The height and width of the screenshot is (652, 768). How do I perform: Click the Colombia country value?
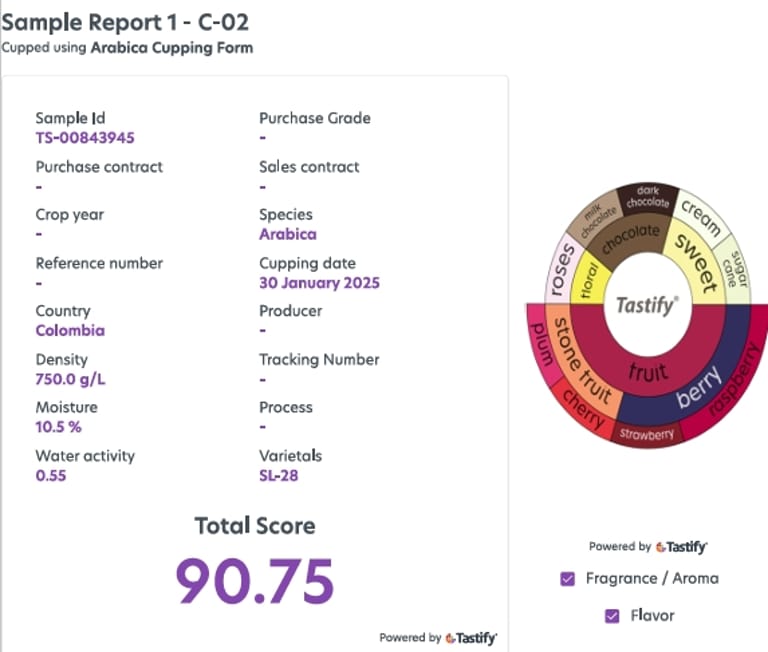pos(70,331)
